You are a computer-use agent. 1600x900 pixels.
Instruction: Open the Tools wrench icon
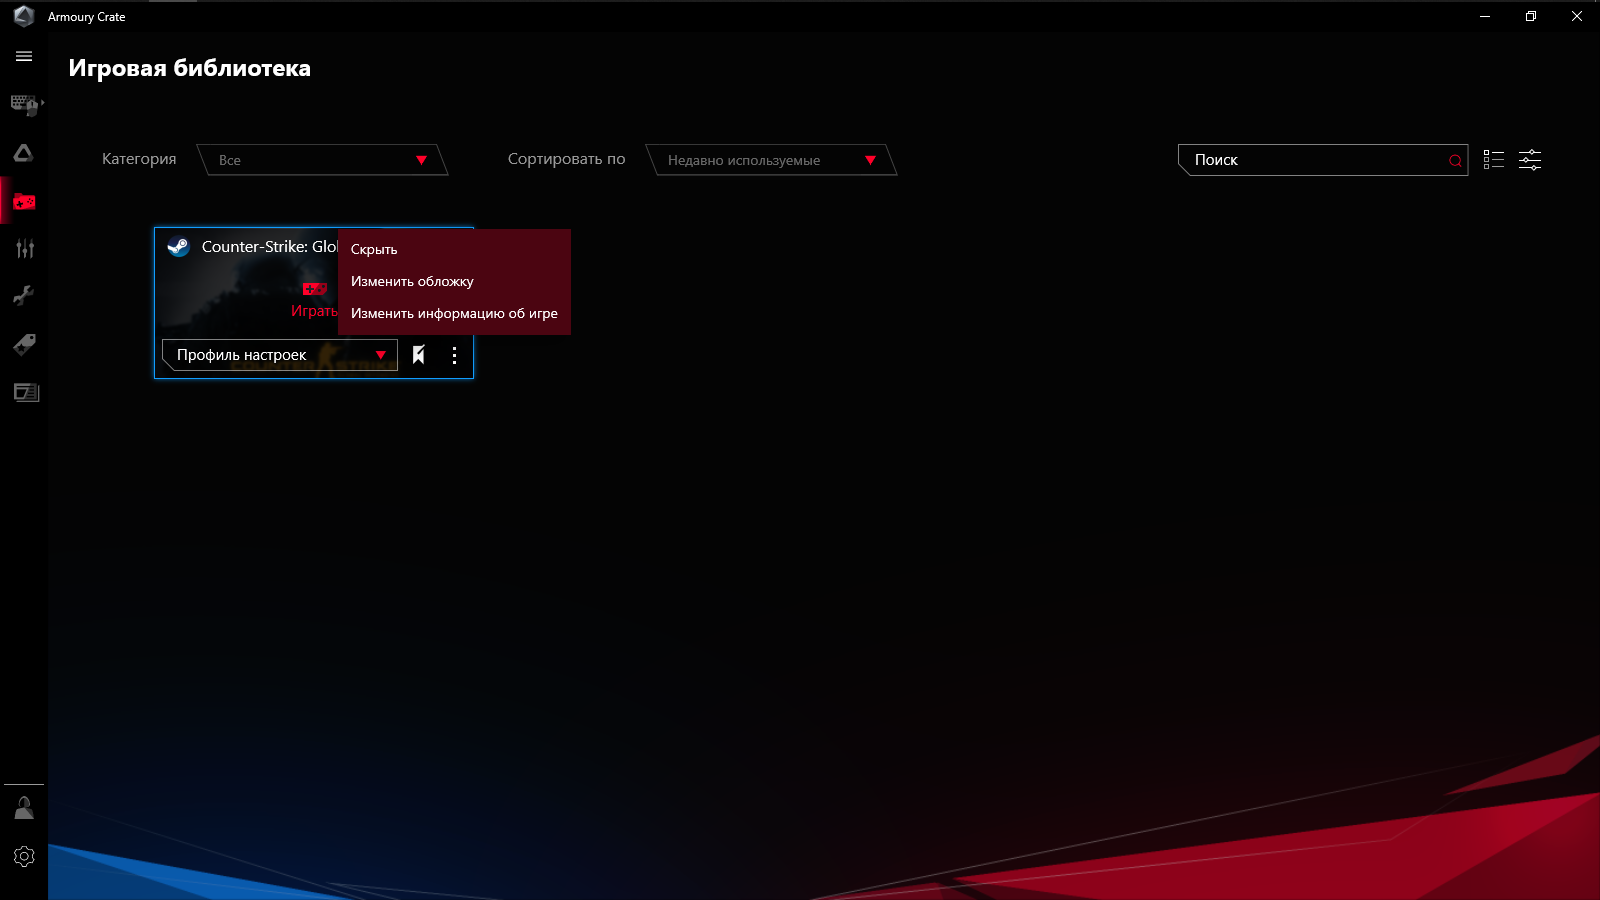pyautogui.click(x=24, y=296)
